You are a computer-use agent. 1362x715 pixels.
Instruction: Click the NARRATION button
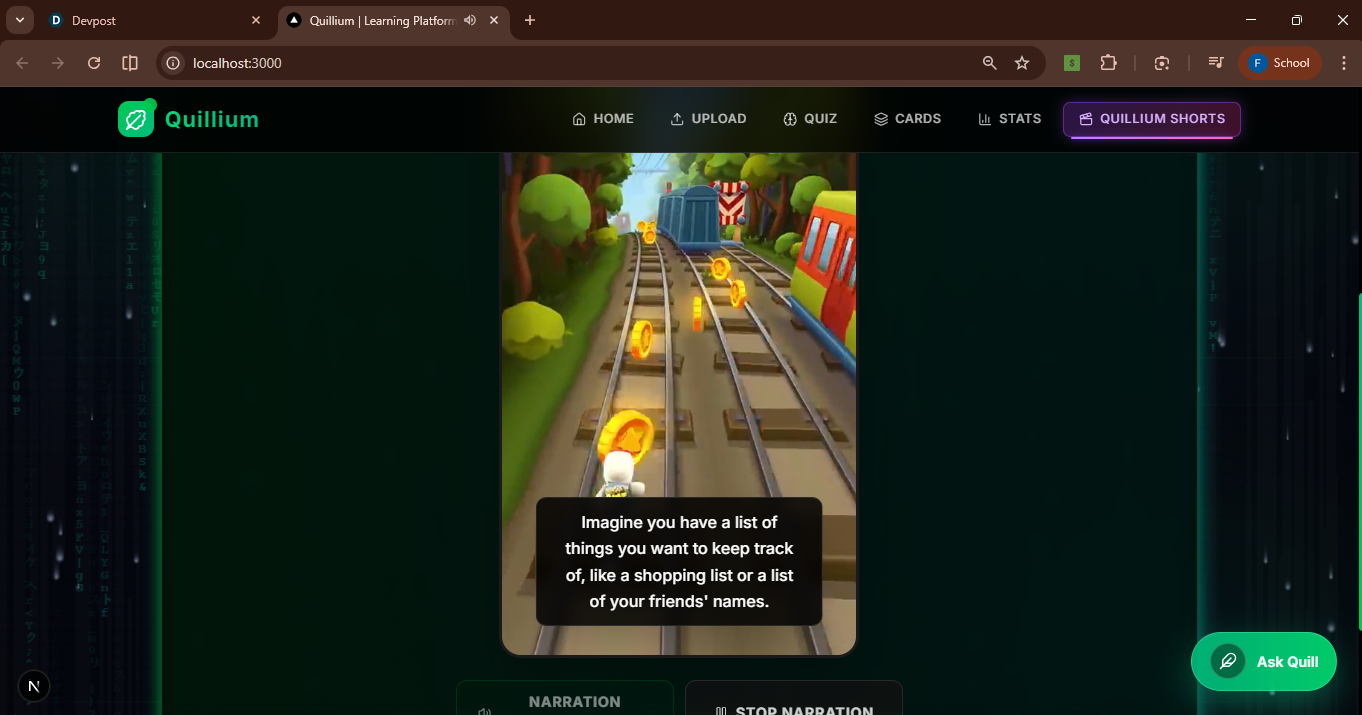(565, 699)
